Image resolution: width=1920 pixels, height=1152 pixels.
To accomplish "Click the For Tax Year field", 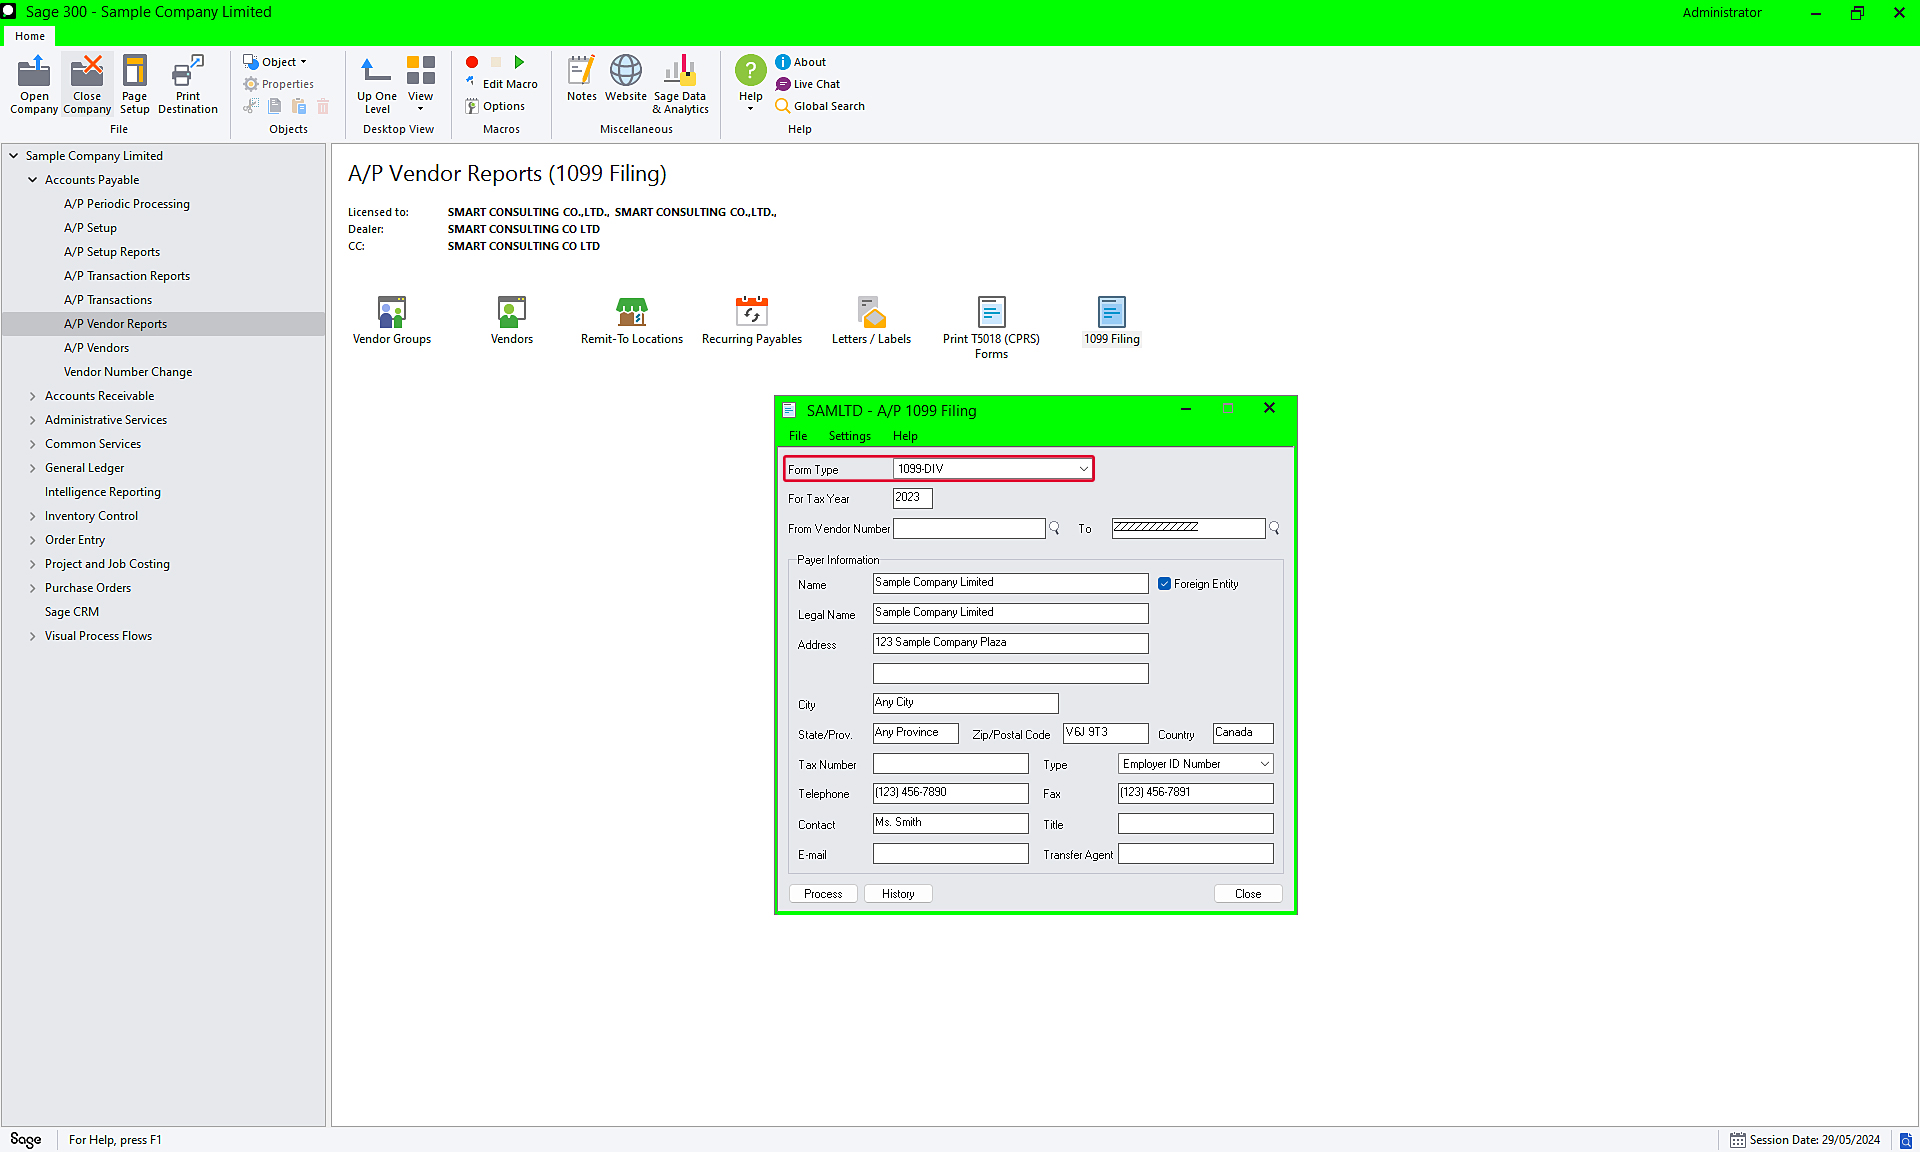I will tap(912, 498).
